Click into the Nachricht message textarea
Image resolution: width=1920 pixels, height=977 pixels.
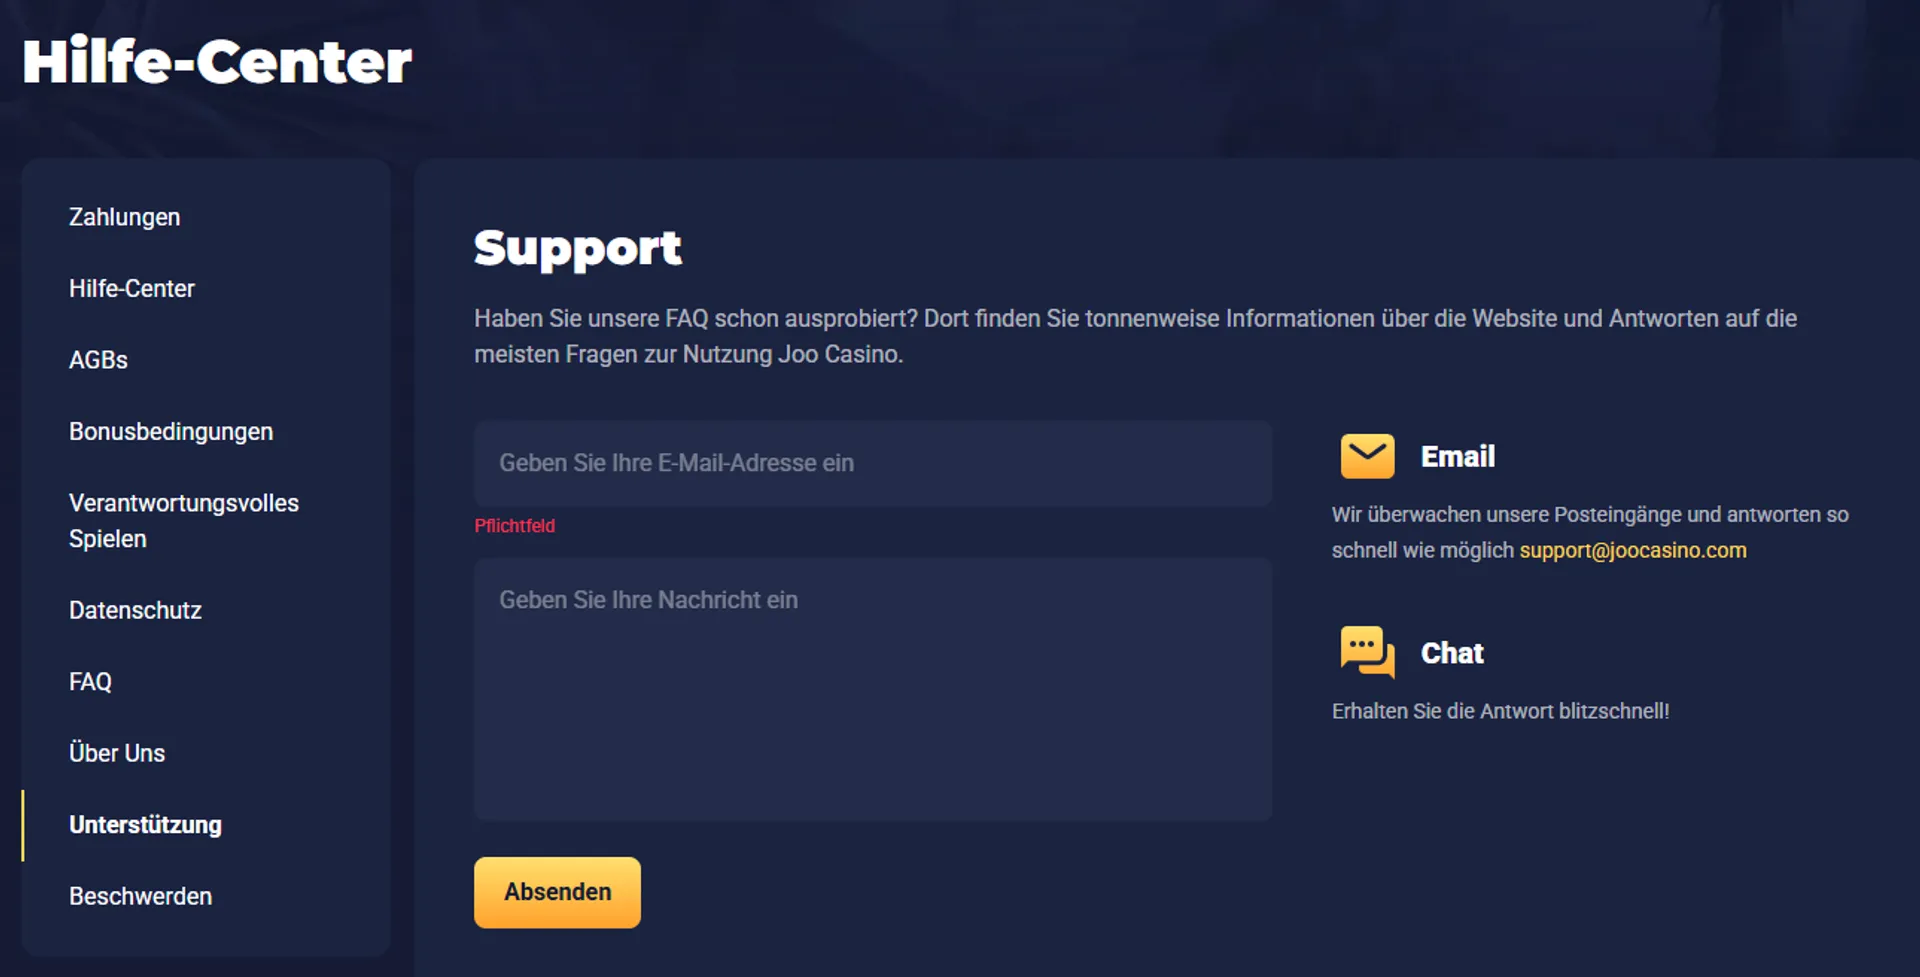click(873, 689)
